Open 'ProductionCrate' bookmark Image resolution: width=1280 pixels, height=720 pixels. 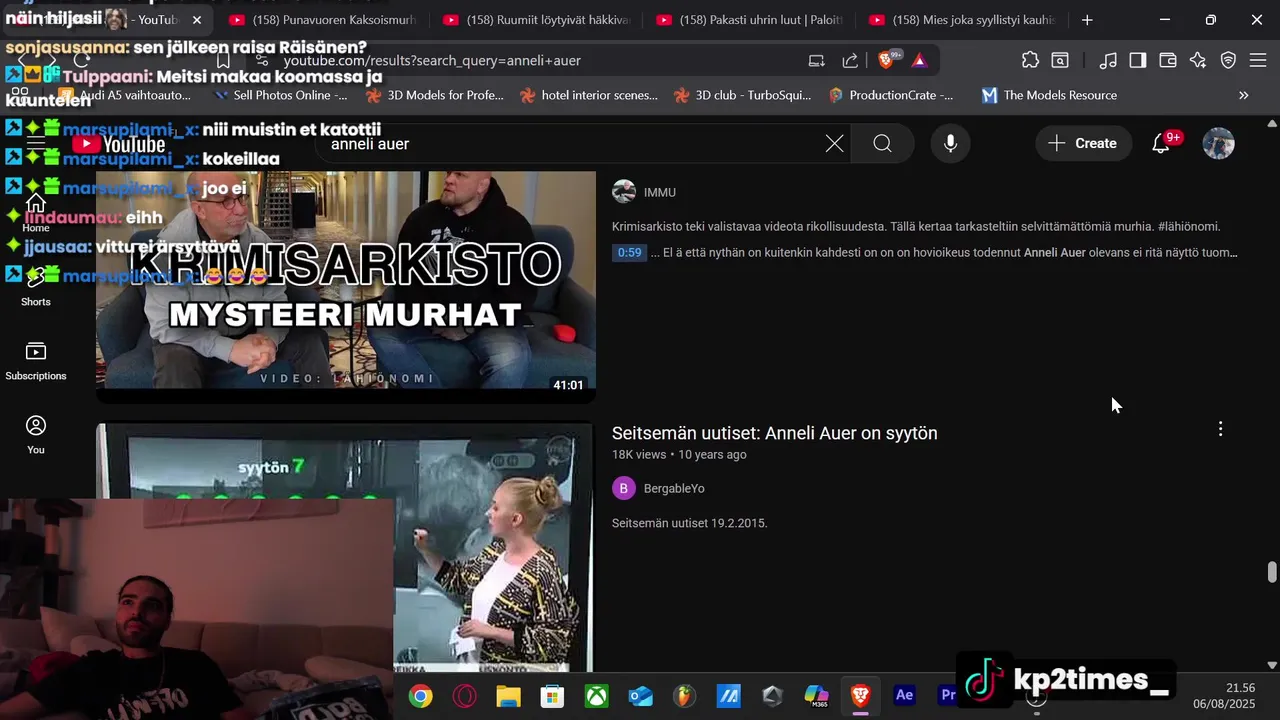(x=891, y=95)
